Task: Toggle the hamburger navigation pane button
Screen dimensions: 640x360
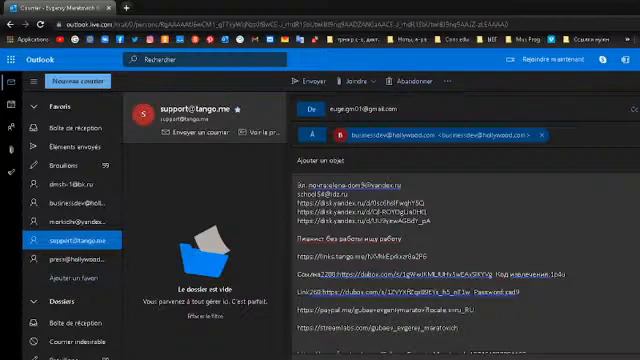Action: [x=33, y=82]
